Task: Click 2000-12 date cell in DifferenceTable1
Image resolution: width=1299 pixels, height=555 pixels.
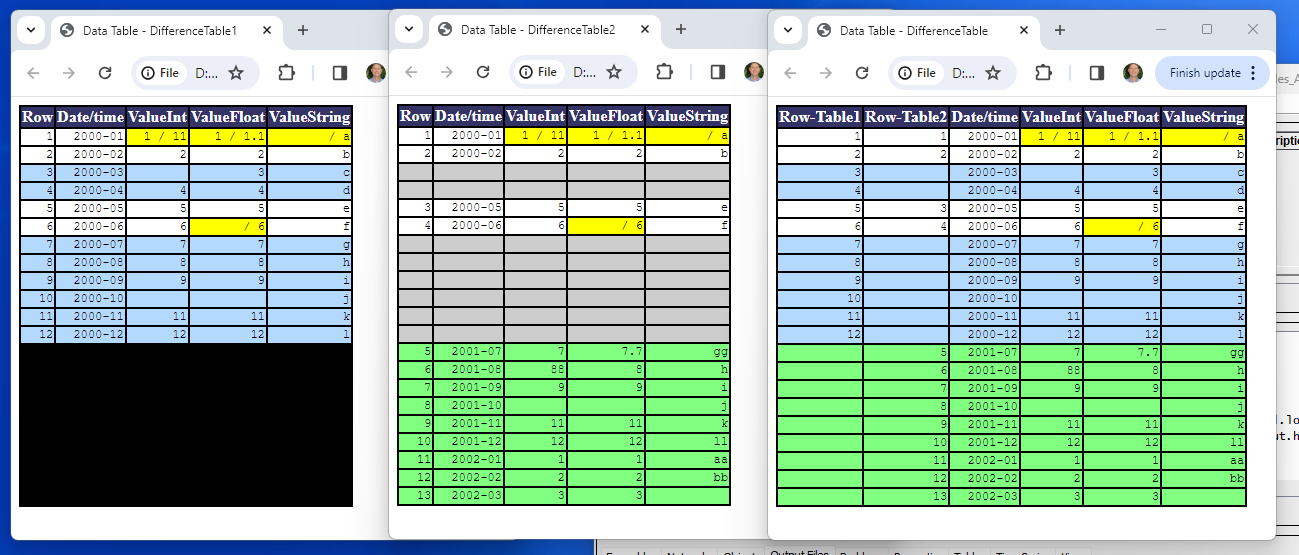Action: tap(91, 334)
